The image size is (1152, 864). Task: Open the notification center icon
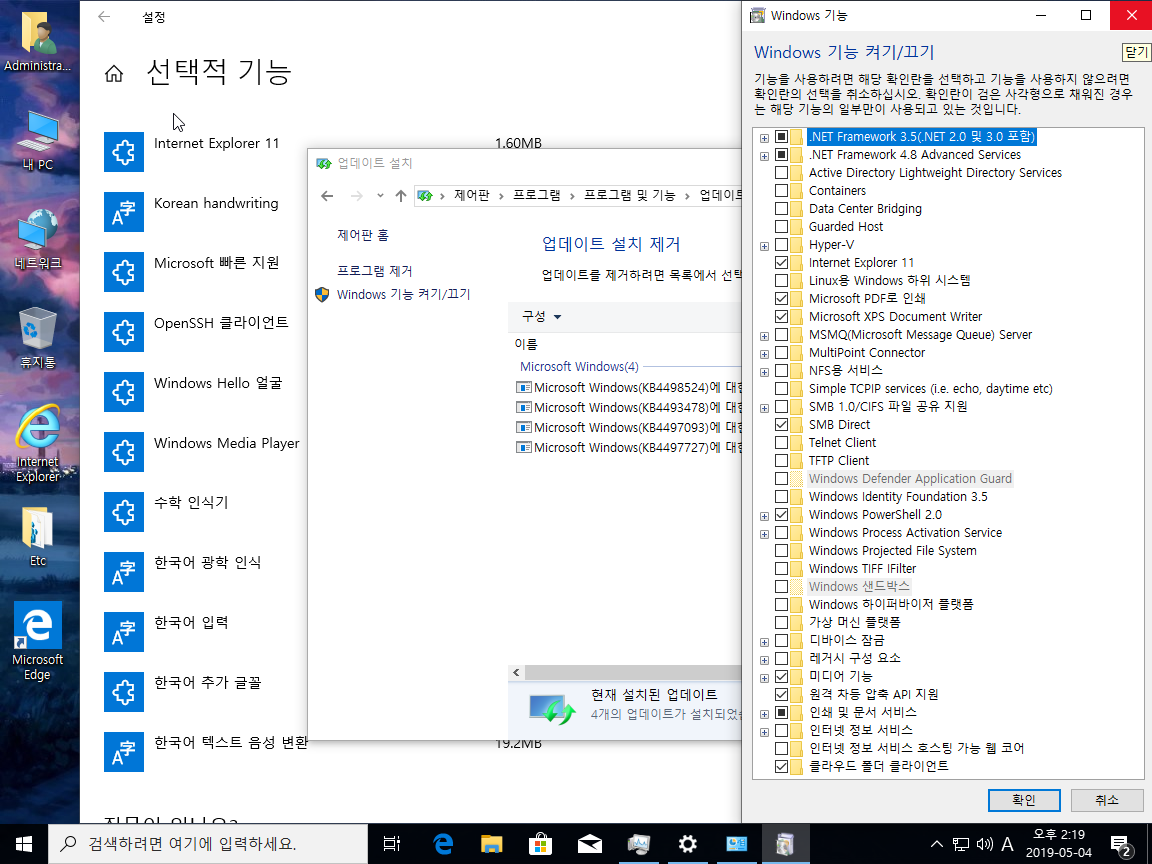[1121, 844]
